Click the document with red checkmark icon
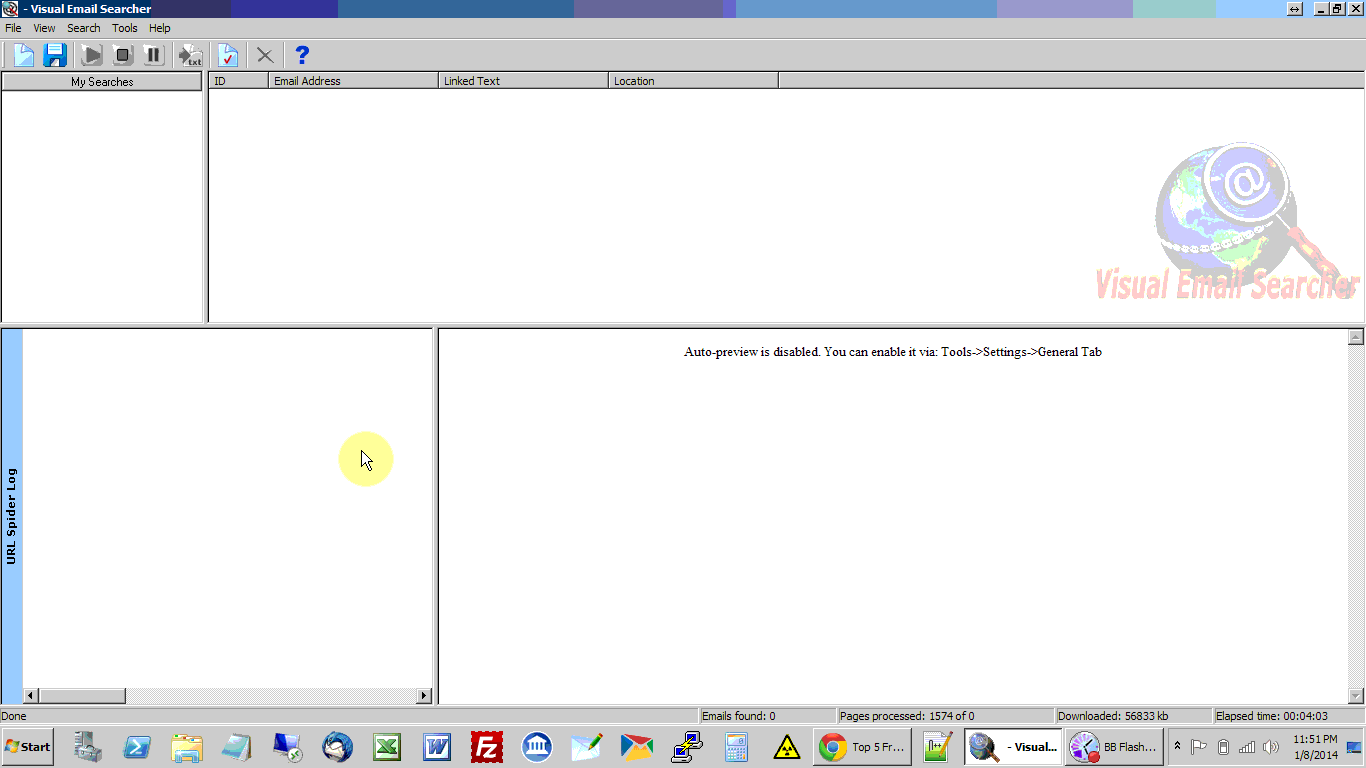This screenshot has height=768, width=1366. point(228,55)
